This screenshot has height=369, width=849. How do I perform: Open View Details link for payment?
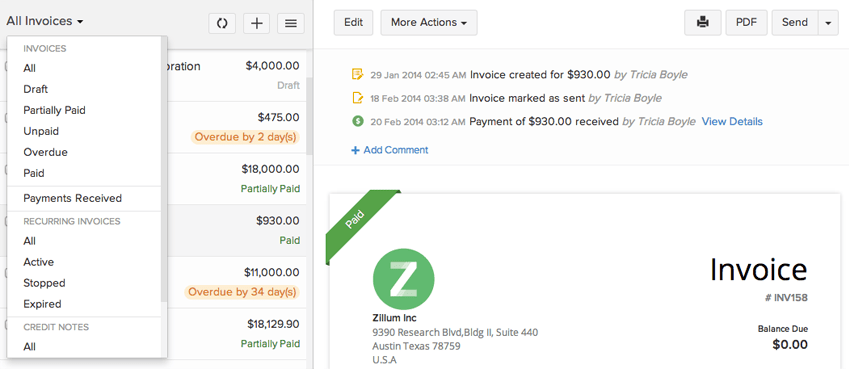[x=732, y=122]
